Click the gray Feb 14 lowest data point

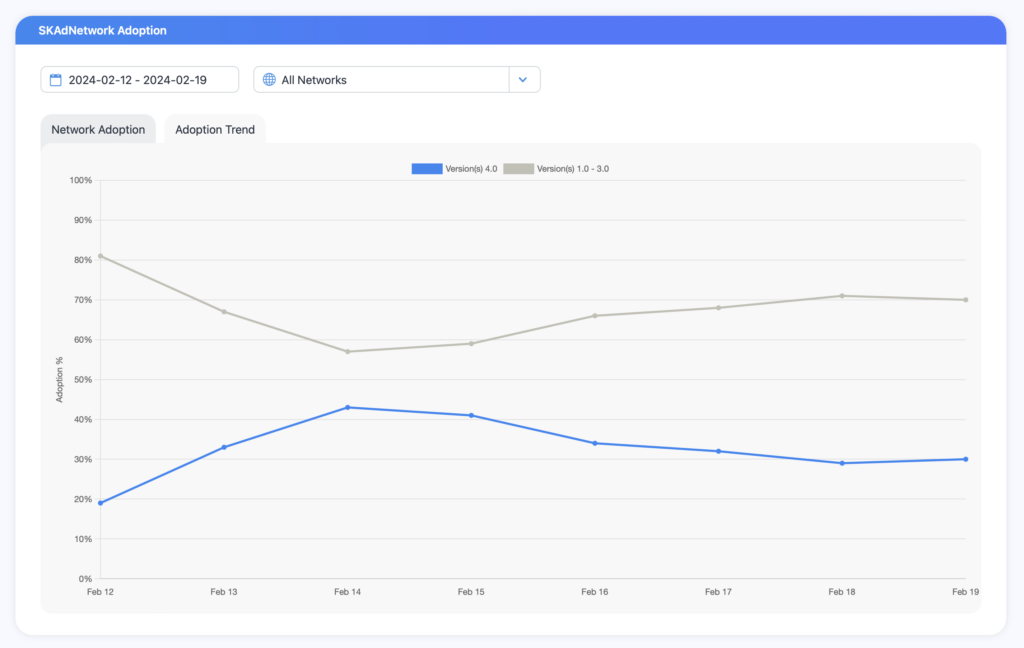pyautogui.click(x=347, y=351)
